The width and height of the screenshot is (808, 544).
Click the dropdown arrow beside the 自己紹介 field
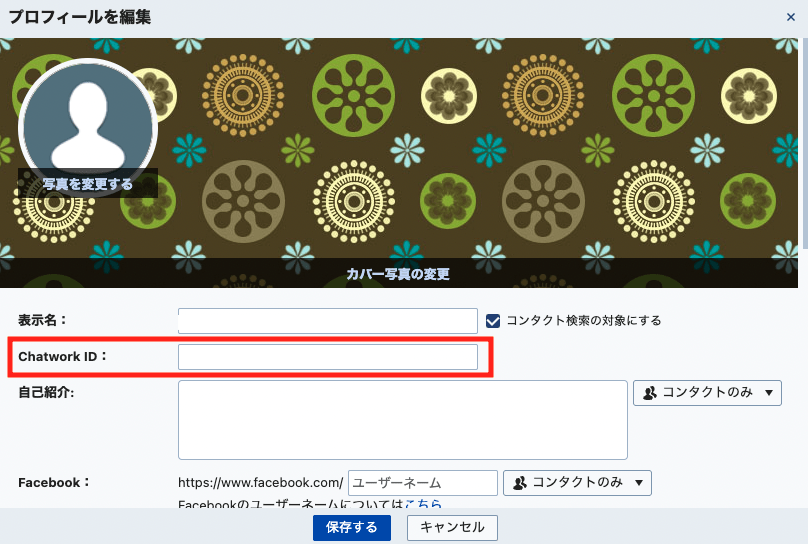tap(768, 393)
